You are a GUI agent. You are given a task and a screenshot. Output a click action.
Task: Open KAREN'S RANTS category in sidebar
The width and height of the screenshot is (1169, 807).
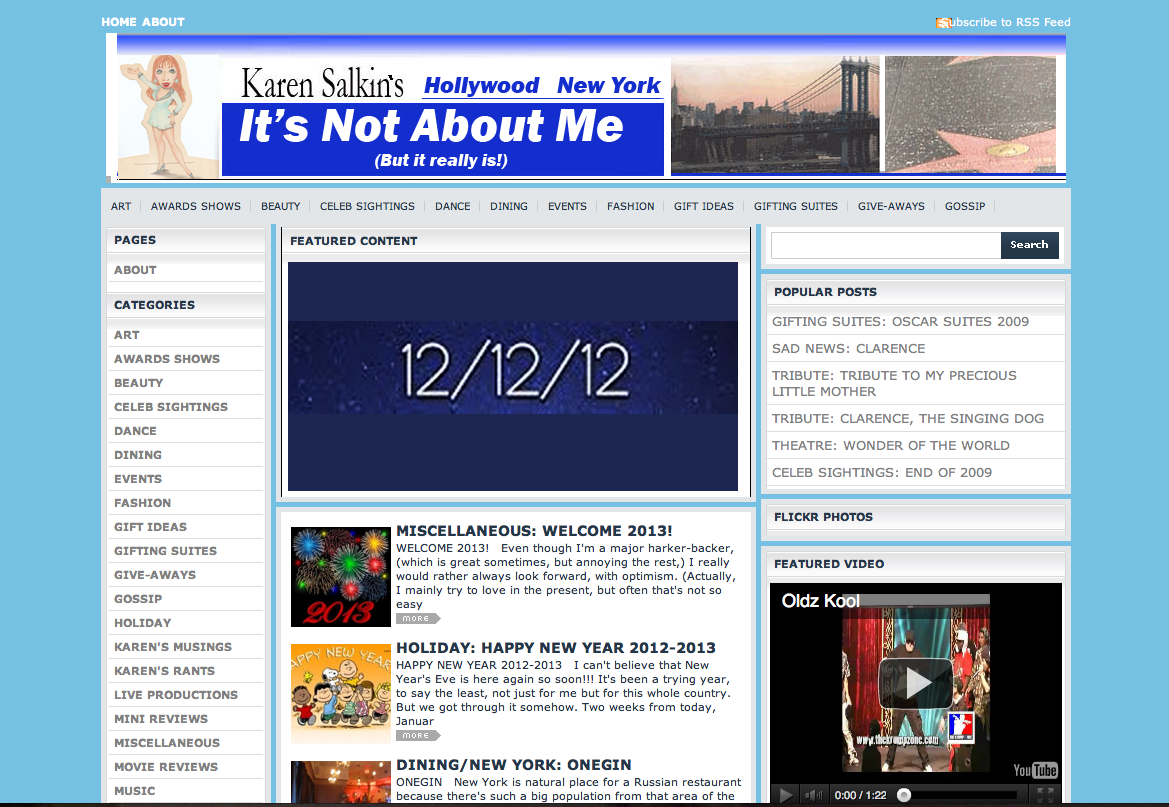pyautogui.click(x=164, y=671)
